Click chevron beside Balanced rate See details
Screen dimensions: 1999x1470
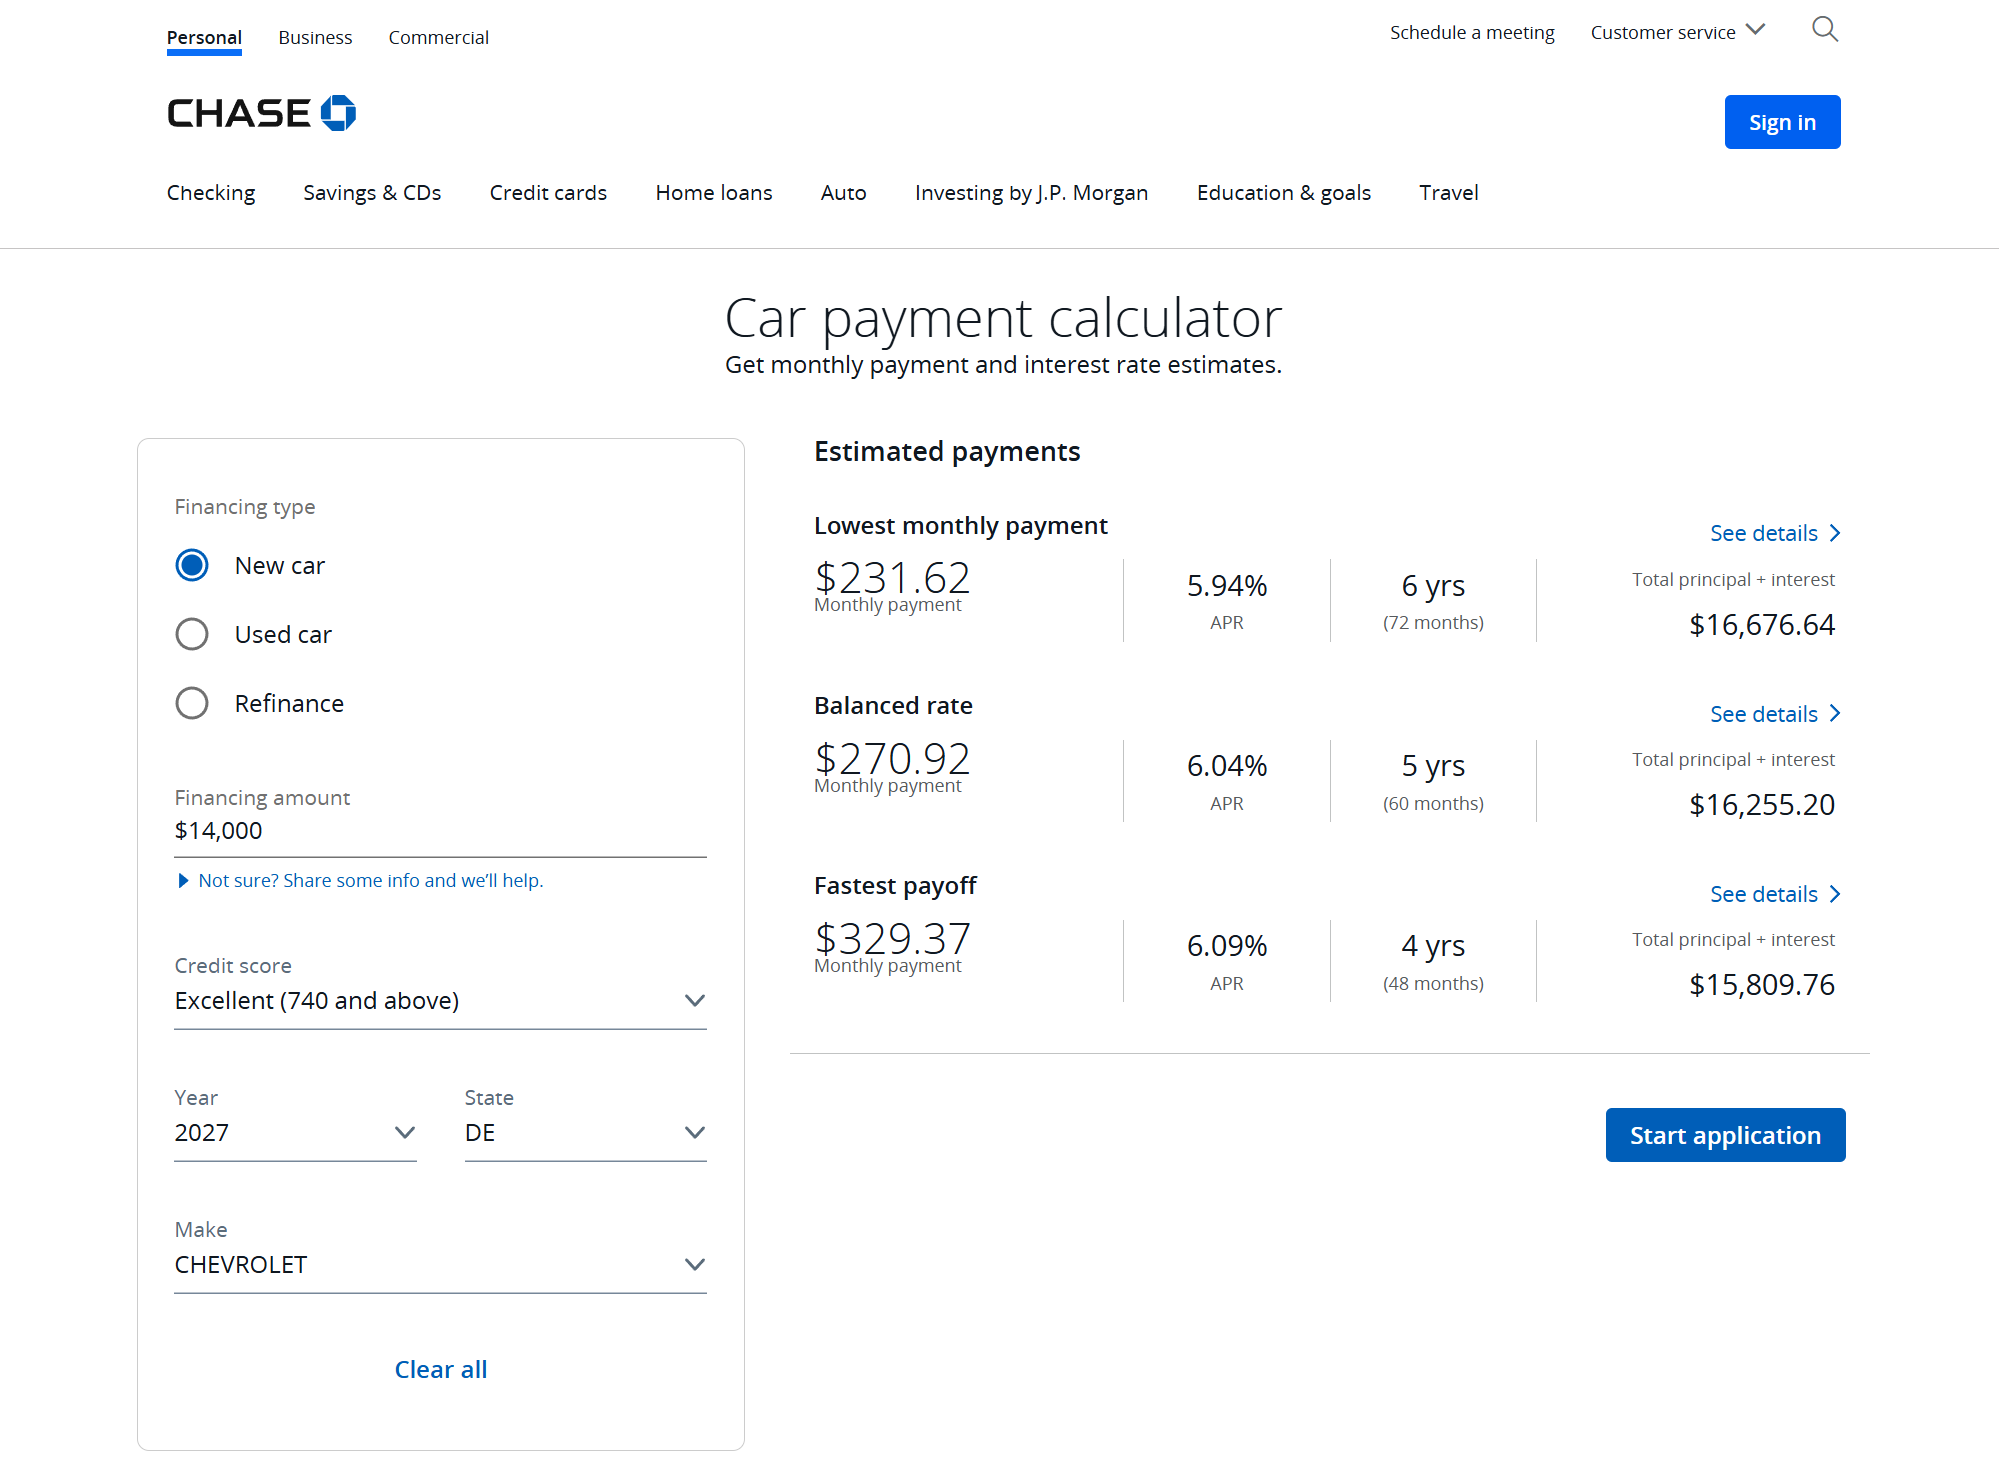point(1835,714)
